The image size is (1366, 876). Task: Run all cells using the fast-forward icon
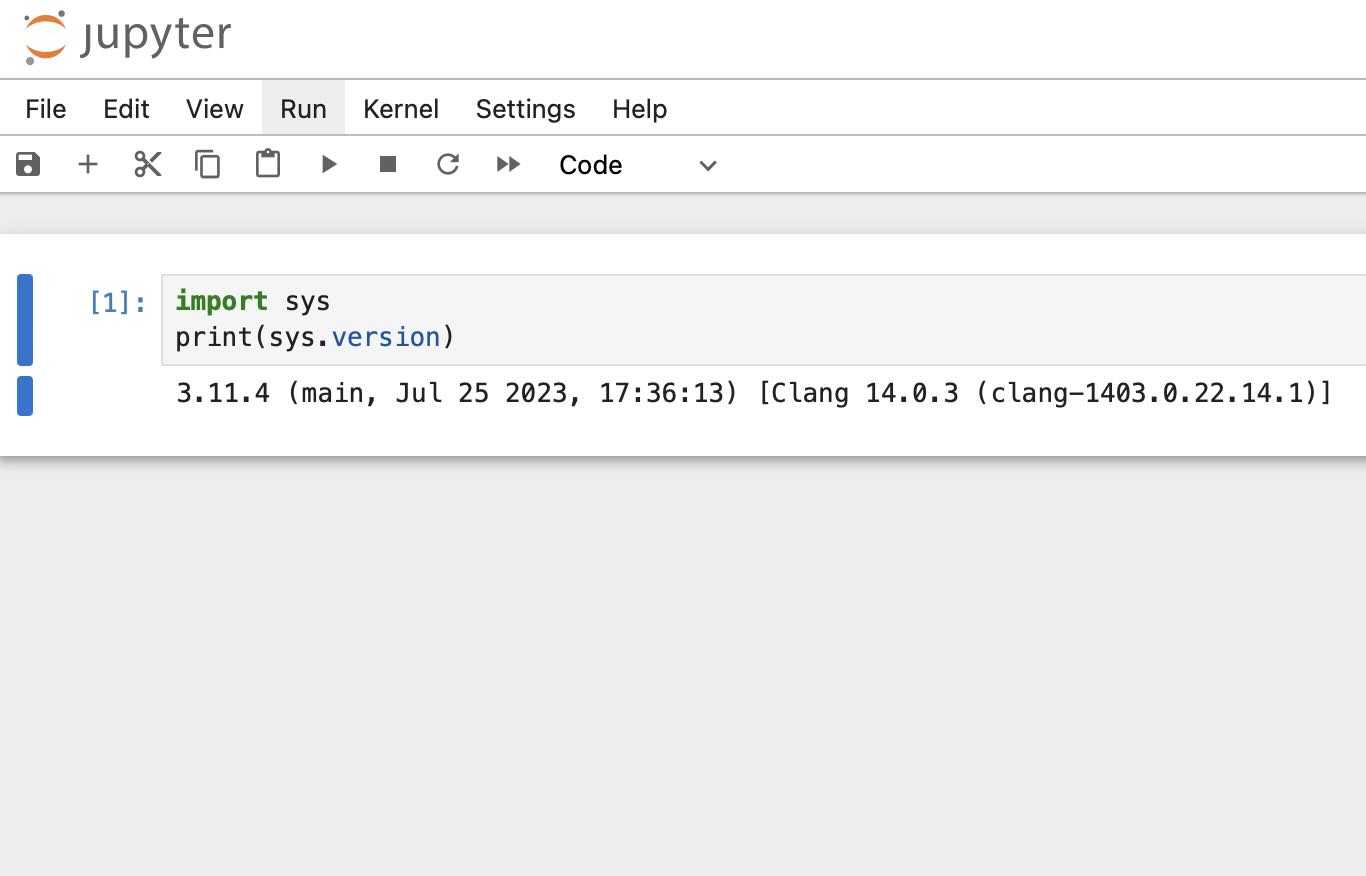pos(507,164)
